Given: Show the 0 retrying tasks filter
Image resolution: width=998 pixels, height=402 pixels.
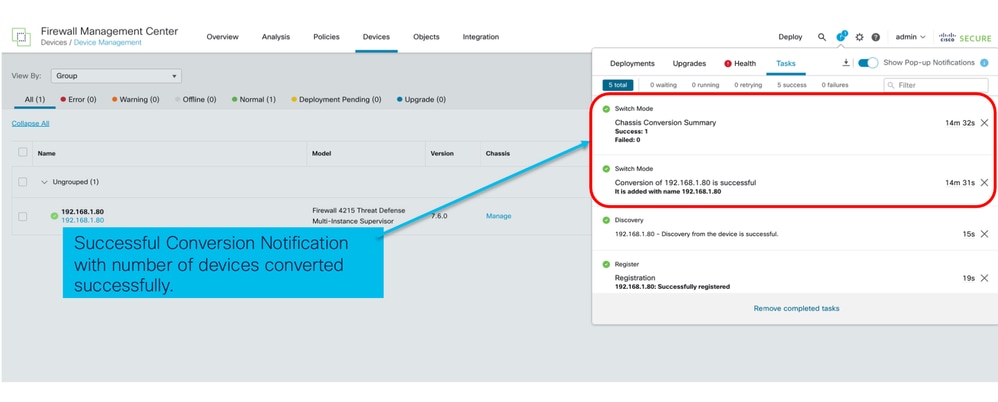Looking at the screenshot, I should point(748,85).
